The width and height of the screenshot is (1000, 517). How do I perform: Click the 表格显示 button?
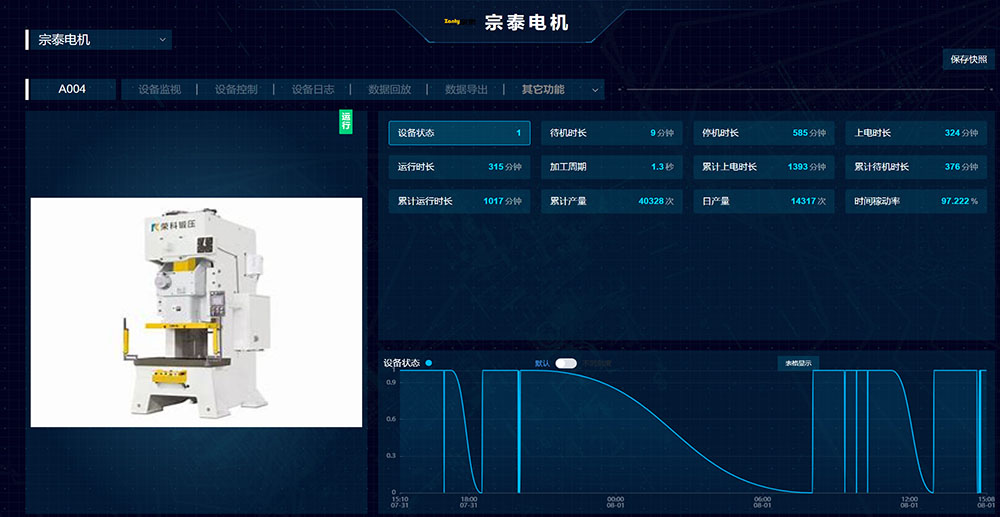[798, 363]
